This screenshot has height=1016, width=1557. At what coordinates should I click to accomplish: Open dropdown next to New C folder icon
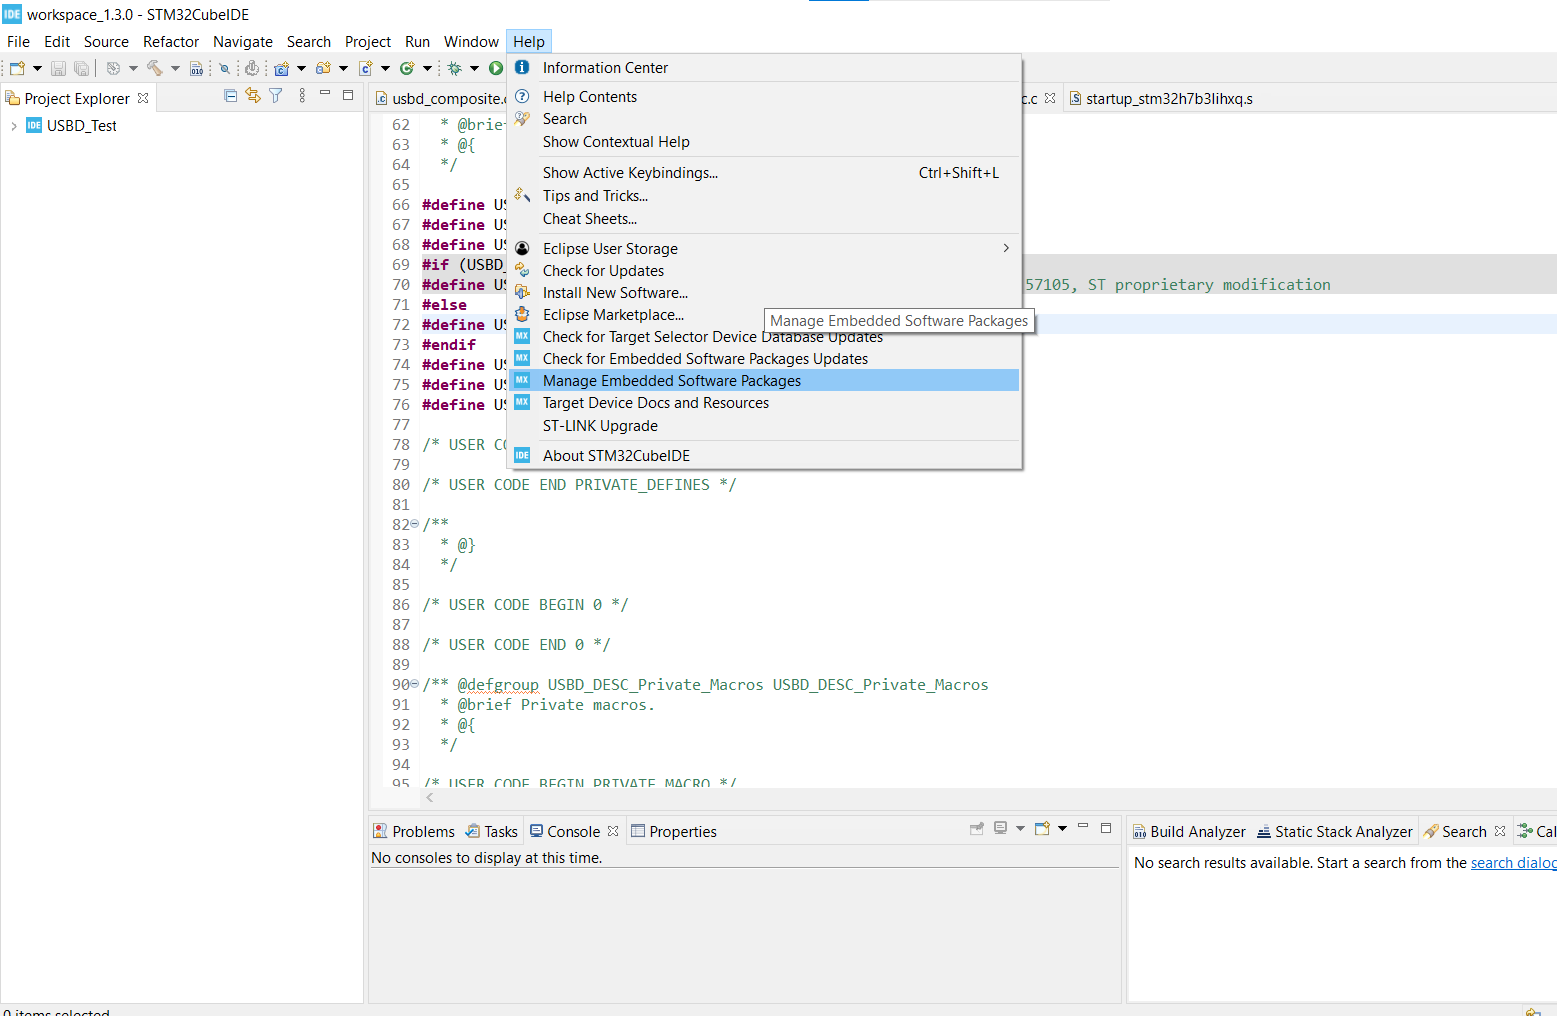pos(343,68)
